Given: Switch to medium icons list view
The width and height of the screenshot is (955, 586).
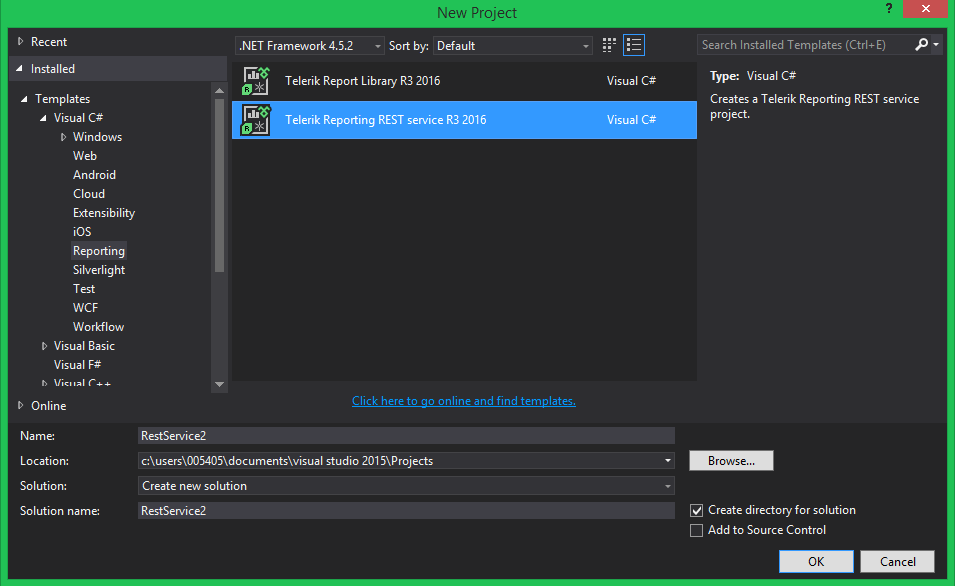Looking at the screenshot, I should (x=634, y=45).
